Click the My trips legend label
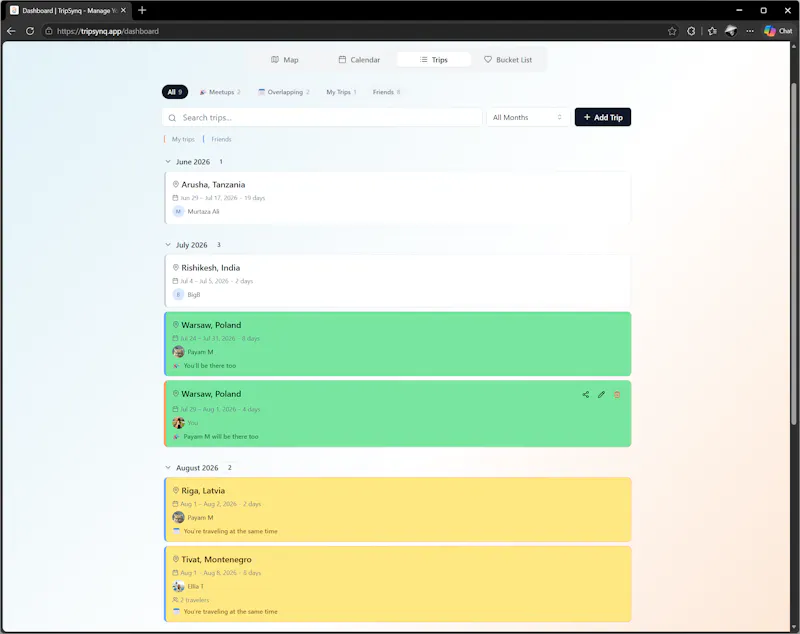 (x=183, y=139)
